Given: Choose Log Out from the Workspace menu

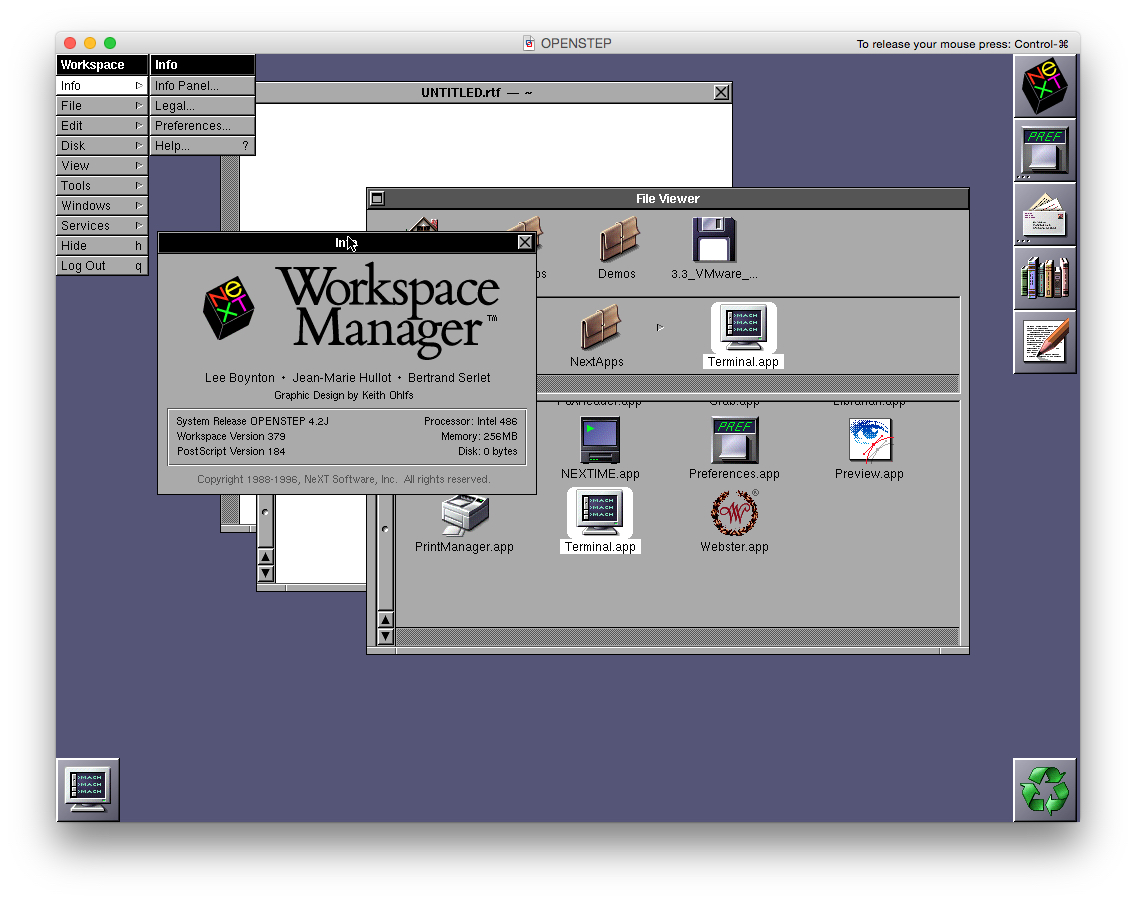Looking at the screenshot, I should click(102, 266).
